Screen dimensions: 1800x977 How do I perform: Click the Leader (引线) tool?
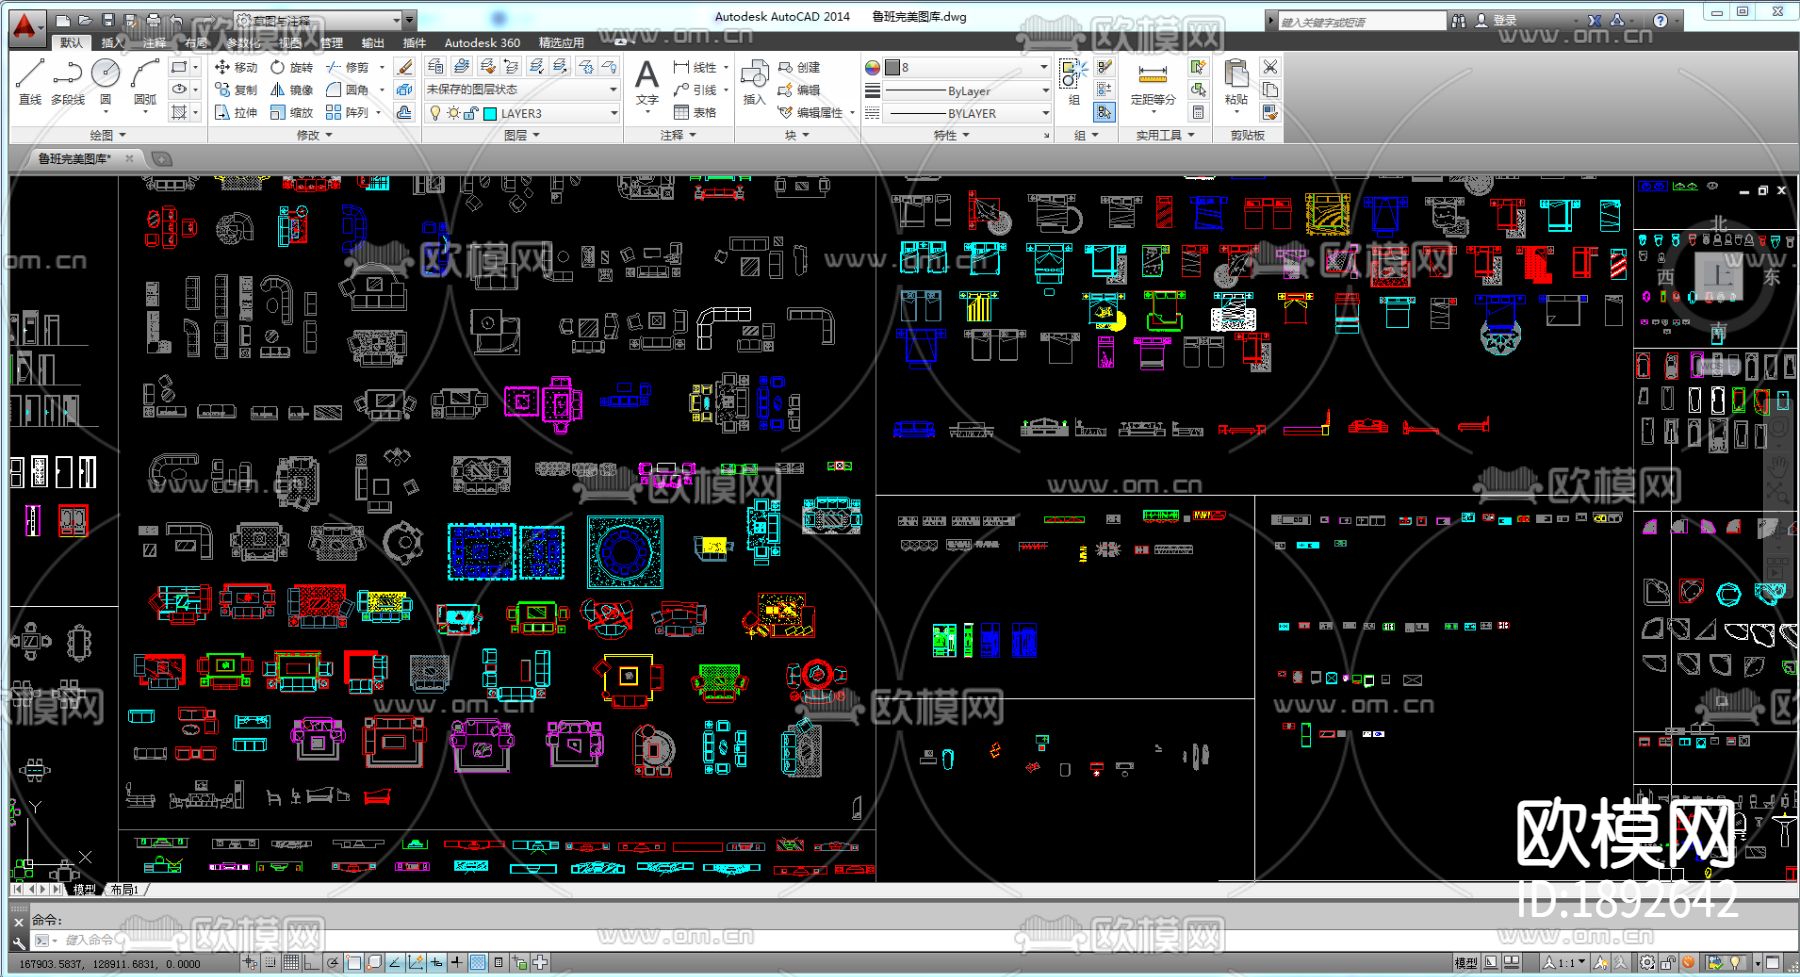coord(695,90)
